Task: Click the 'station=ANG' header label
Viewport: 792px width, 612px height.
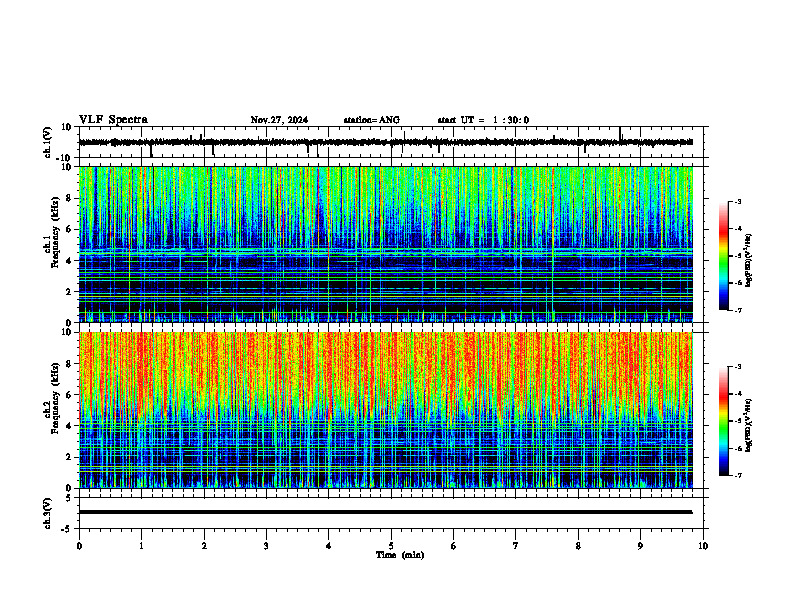Action: 372,120
